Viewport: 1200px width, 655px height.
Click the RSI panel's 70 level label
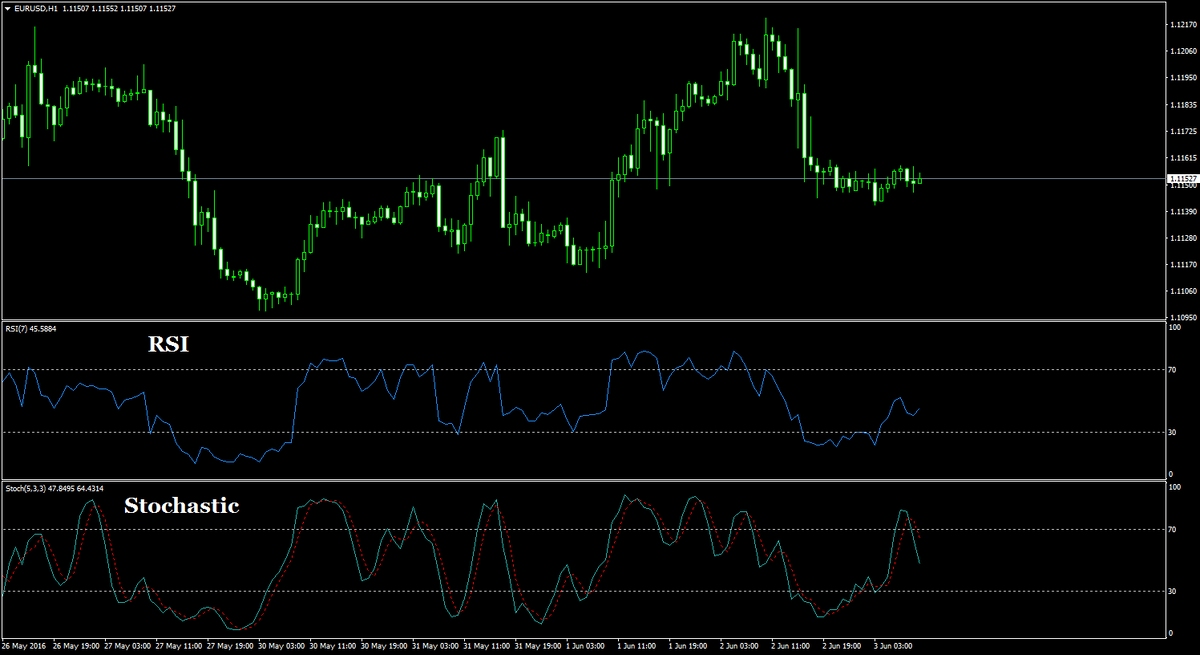point(1174,370)
